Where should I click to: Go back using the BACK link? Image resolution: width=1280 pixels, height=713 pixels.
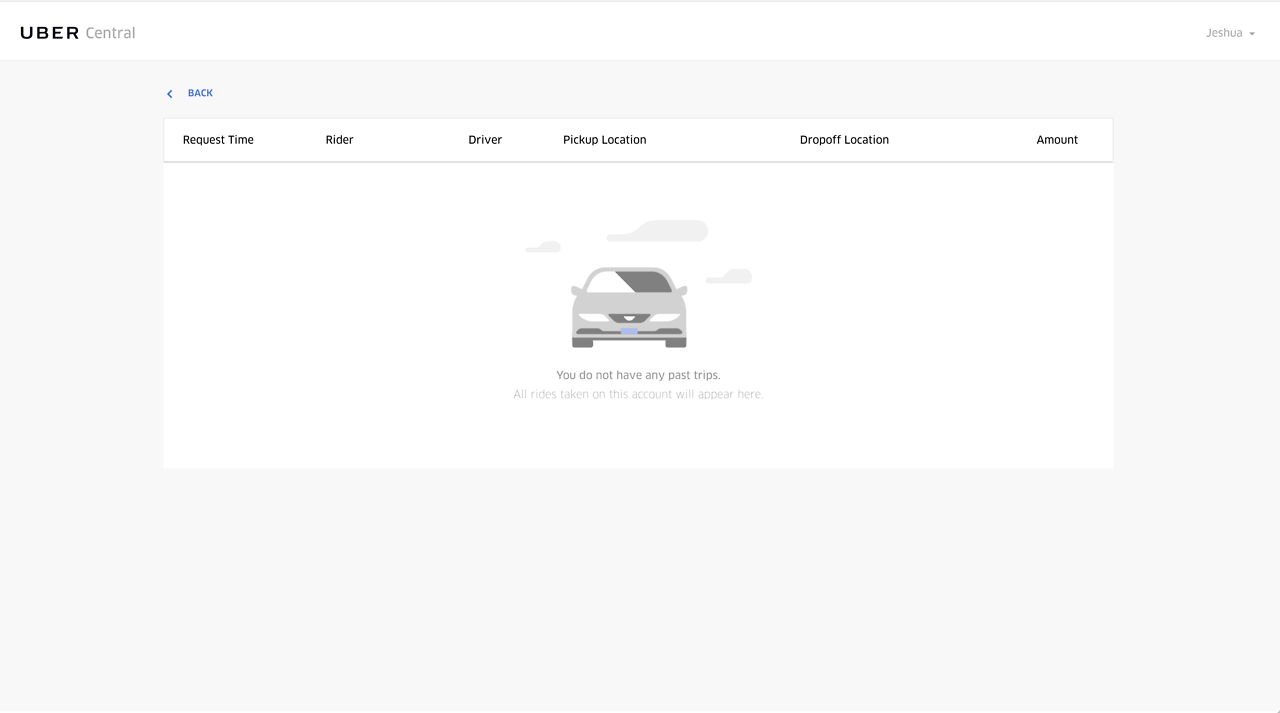[200, 93]
